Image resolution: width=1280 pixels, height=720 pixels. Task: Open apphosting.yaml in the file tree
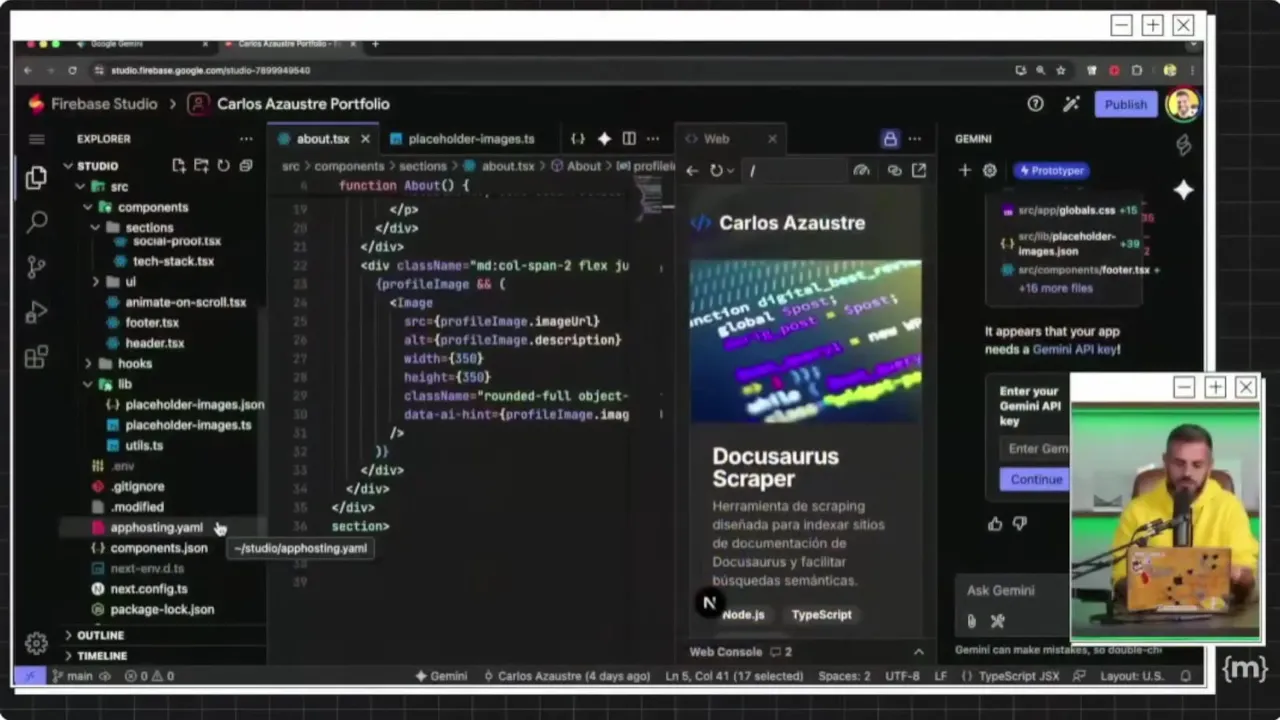coord(156,528)
